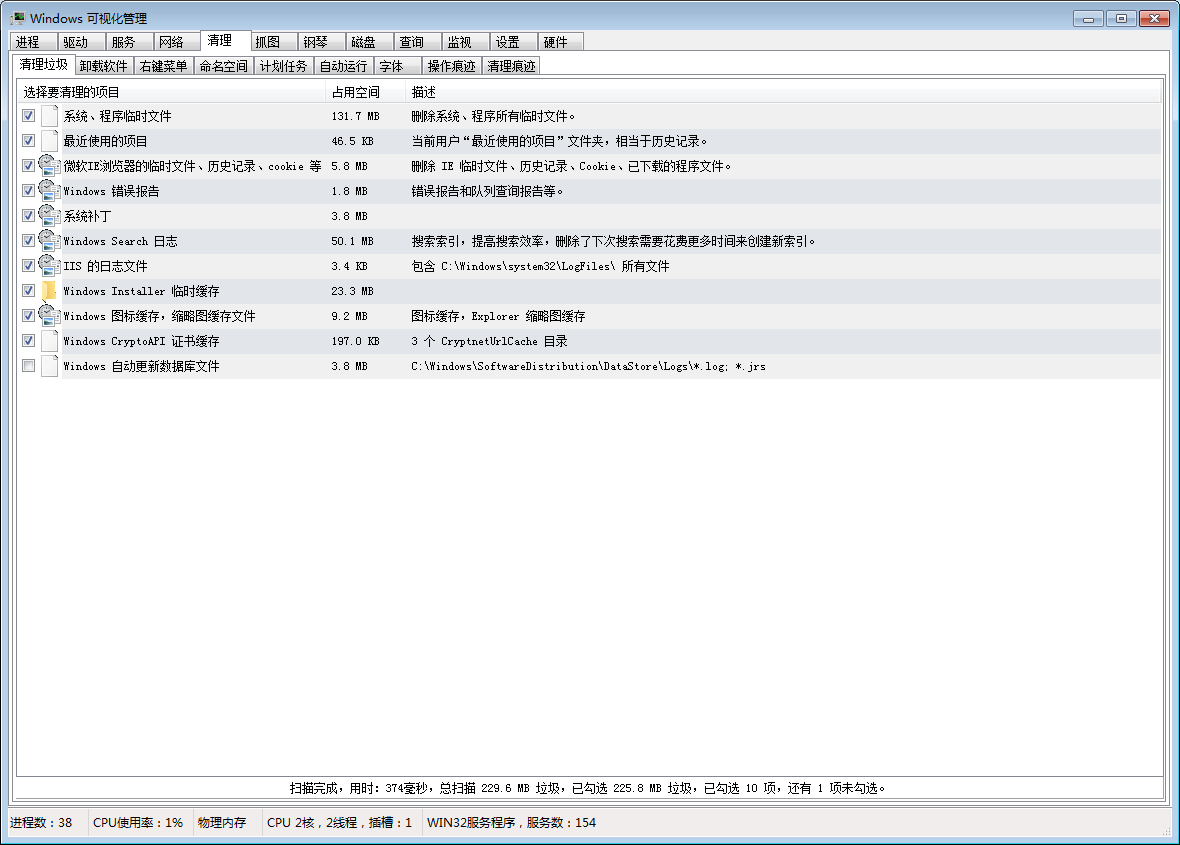This screenshot has width=1180, height=845.
Task: Open the 卸载软件 sub-tab
Action: 104,66
